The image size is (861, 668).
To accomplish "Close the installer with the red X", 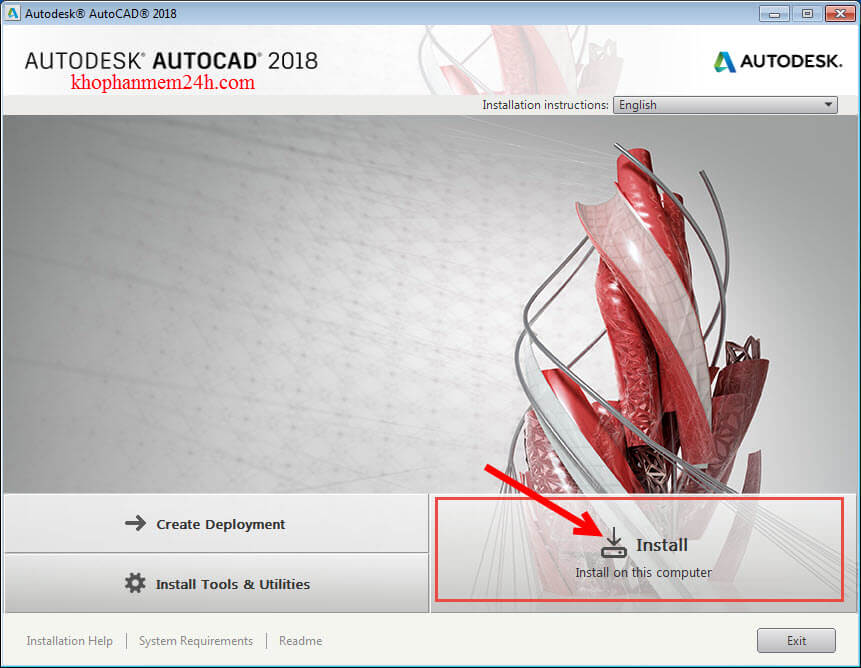I will point(838,13).
